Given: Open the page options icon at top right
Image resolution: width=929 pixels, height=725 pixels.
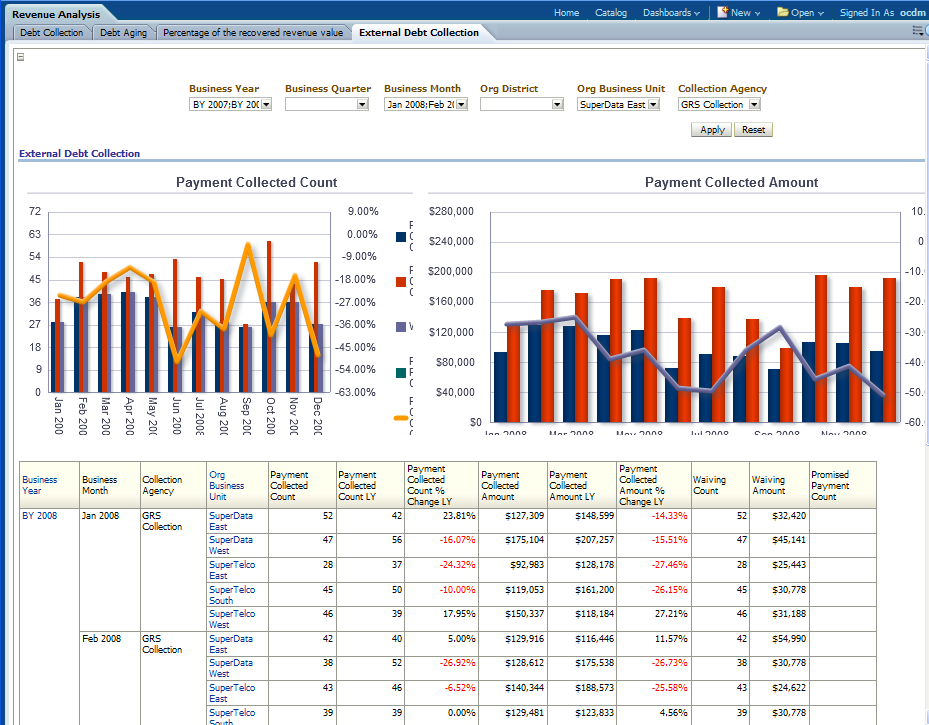Looking at the screenshot, I should pos(918,32).
